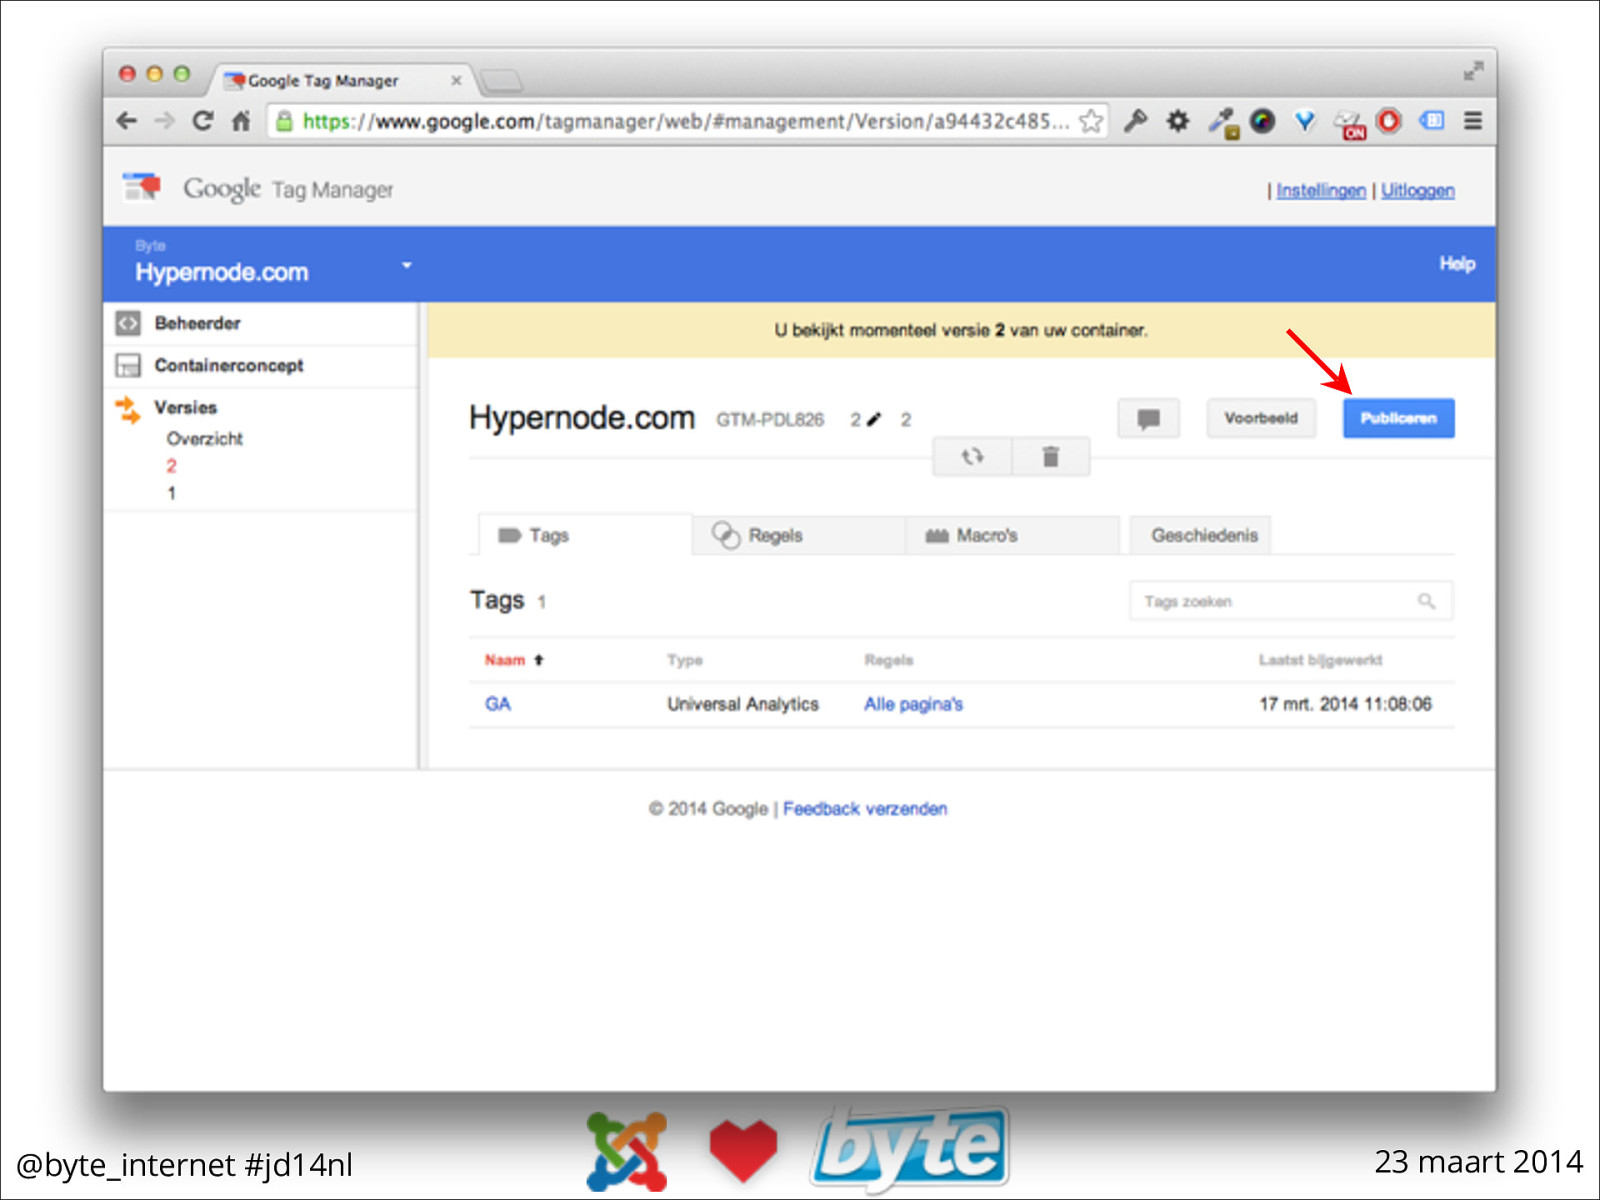Image resolution: width=1600 pixels, height=1200 pixels.
Task: Open Overzicht under Versies
Action: (205, 439)
